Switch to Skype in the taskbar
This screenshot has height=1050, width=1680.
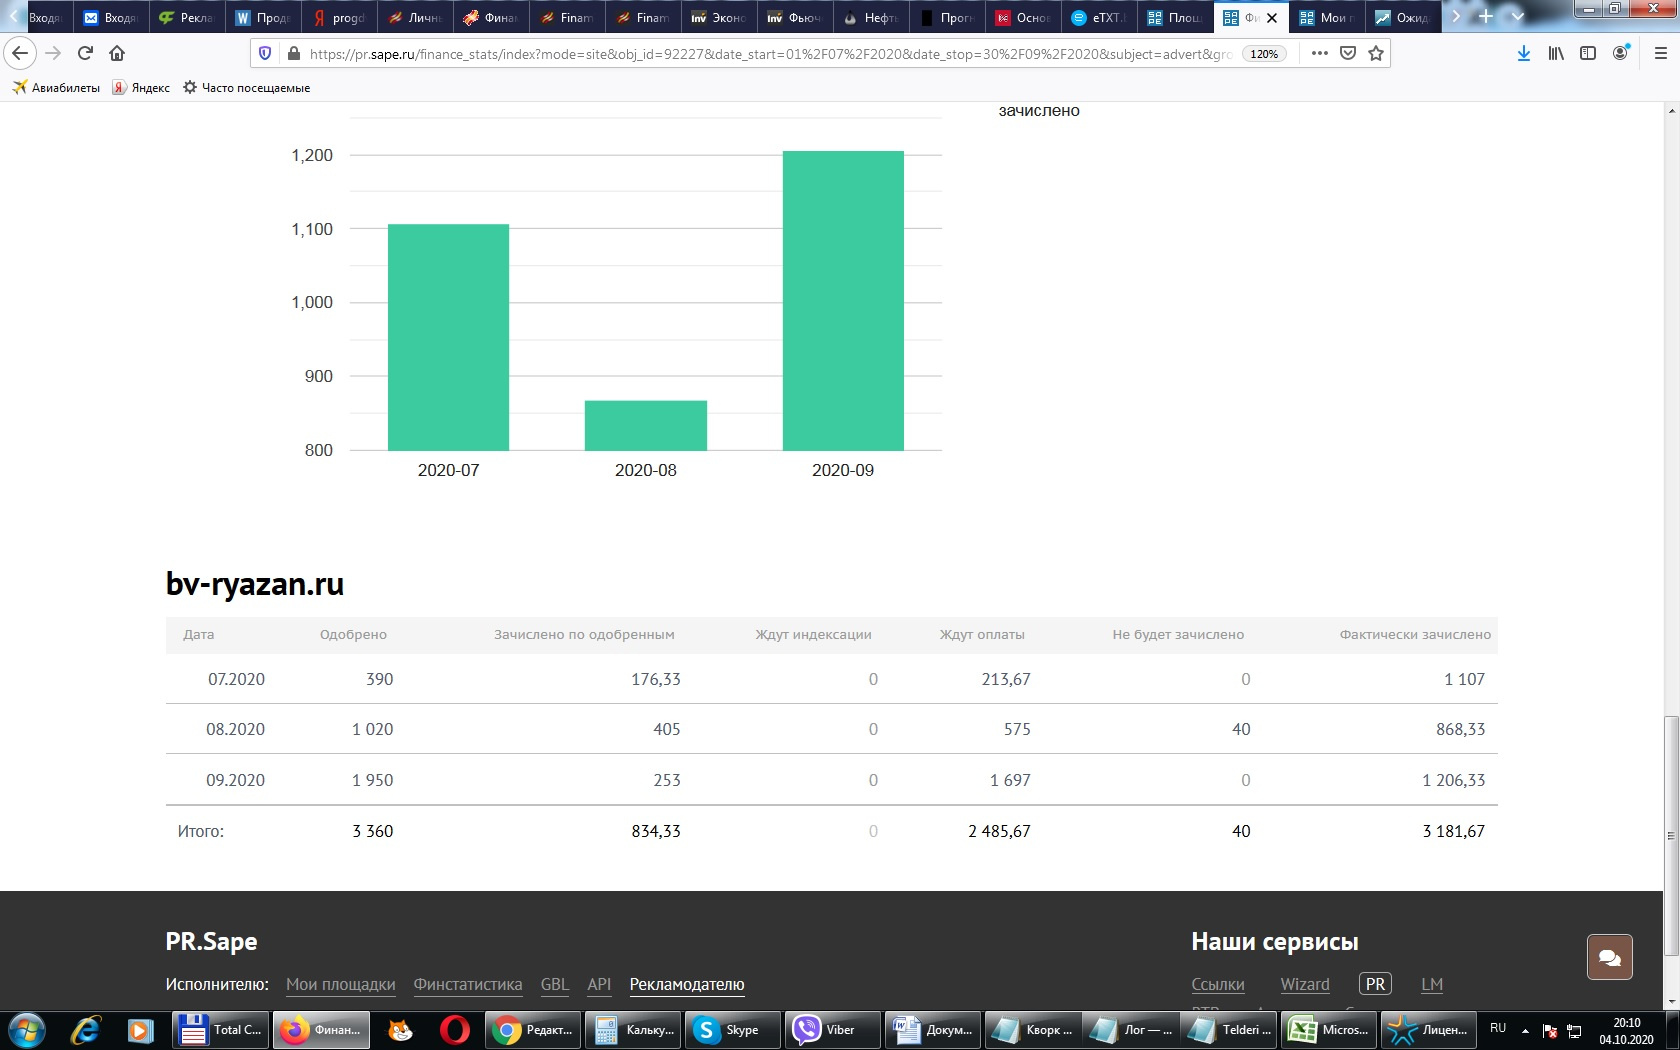(x=733, y=1030)
